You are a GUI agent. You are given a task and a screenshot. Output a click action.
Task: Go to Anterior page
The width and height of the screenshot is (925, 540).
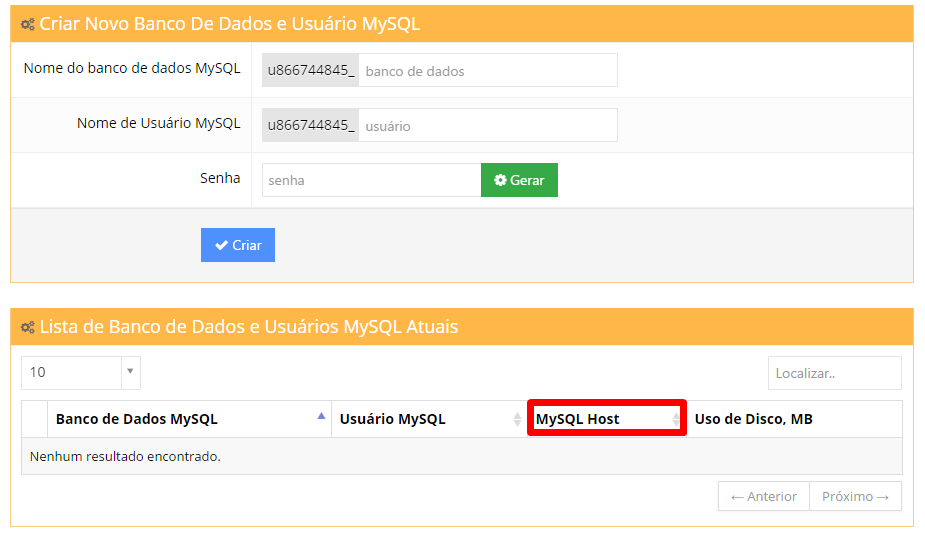pos(763,496)
